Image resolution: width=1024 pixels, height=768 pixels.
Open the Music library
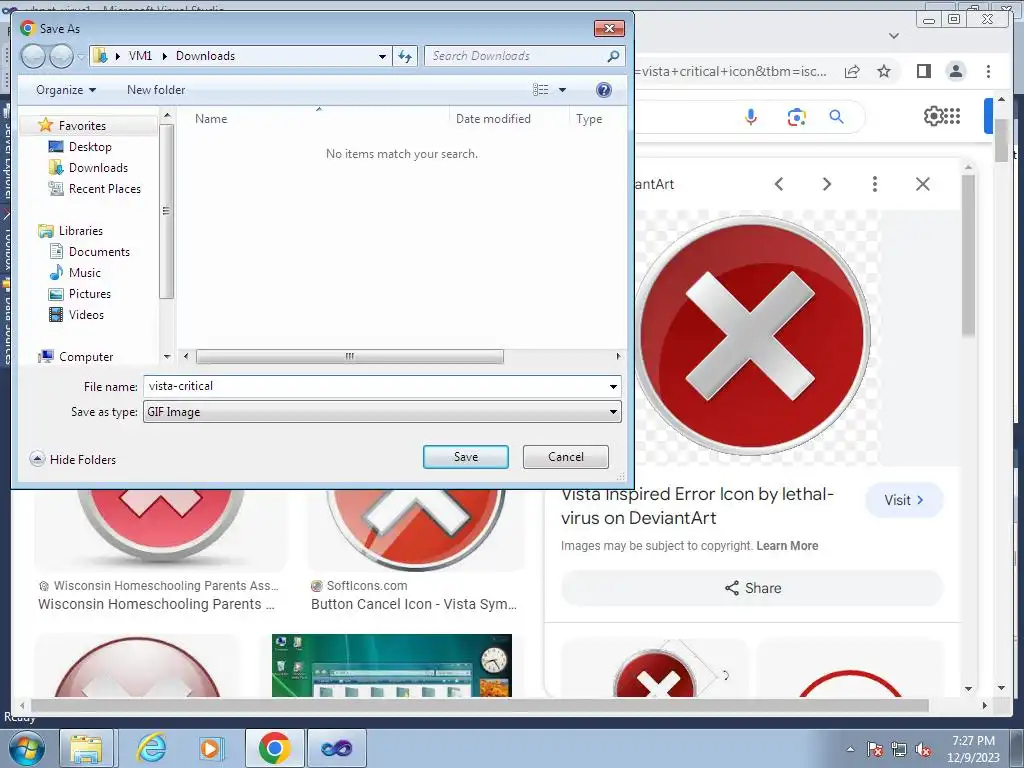click(84, 272)
